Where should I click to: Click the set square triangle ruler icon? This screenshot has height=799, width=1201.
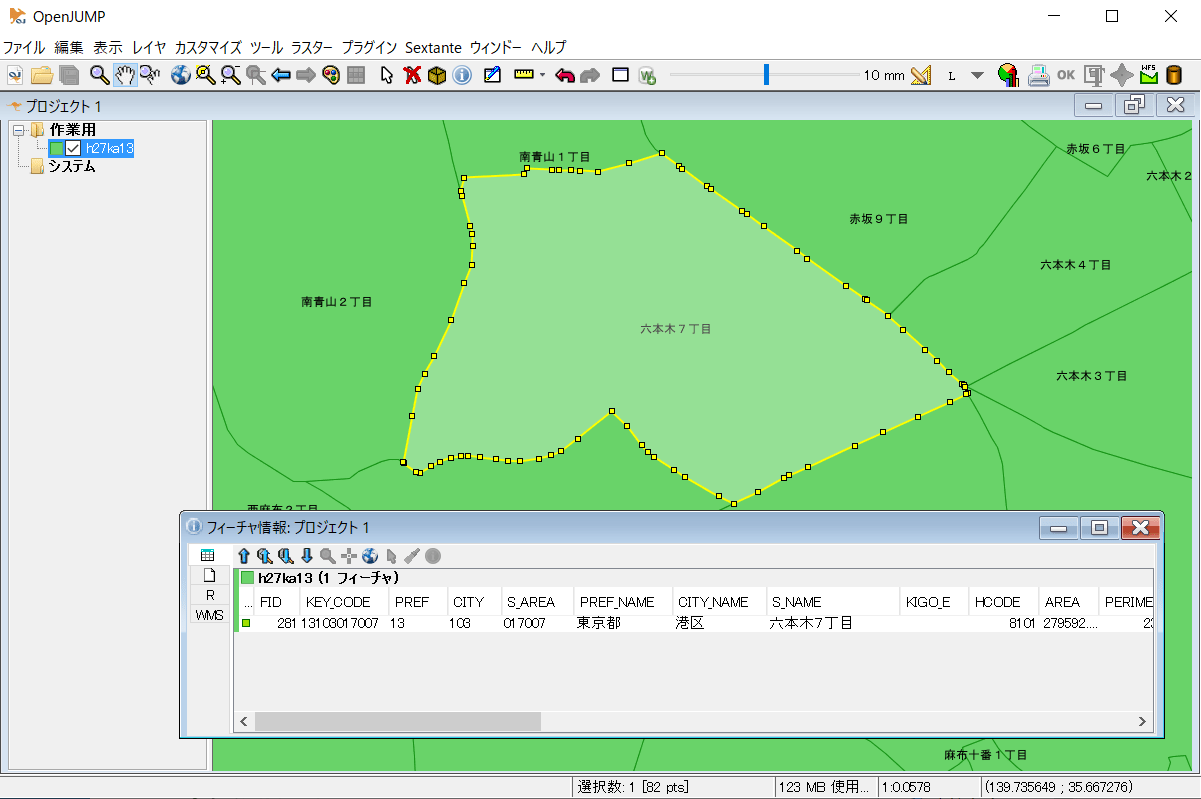(921, 75)
